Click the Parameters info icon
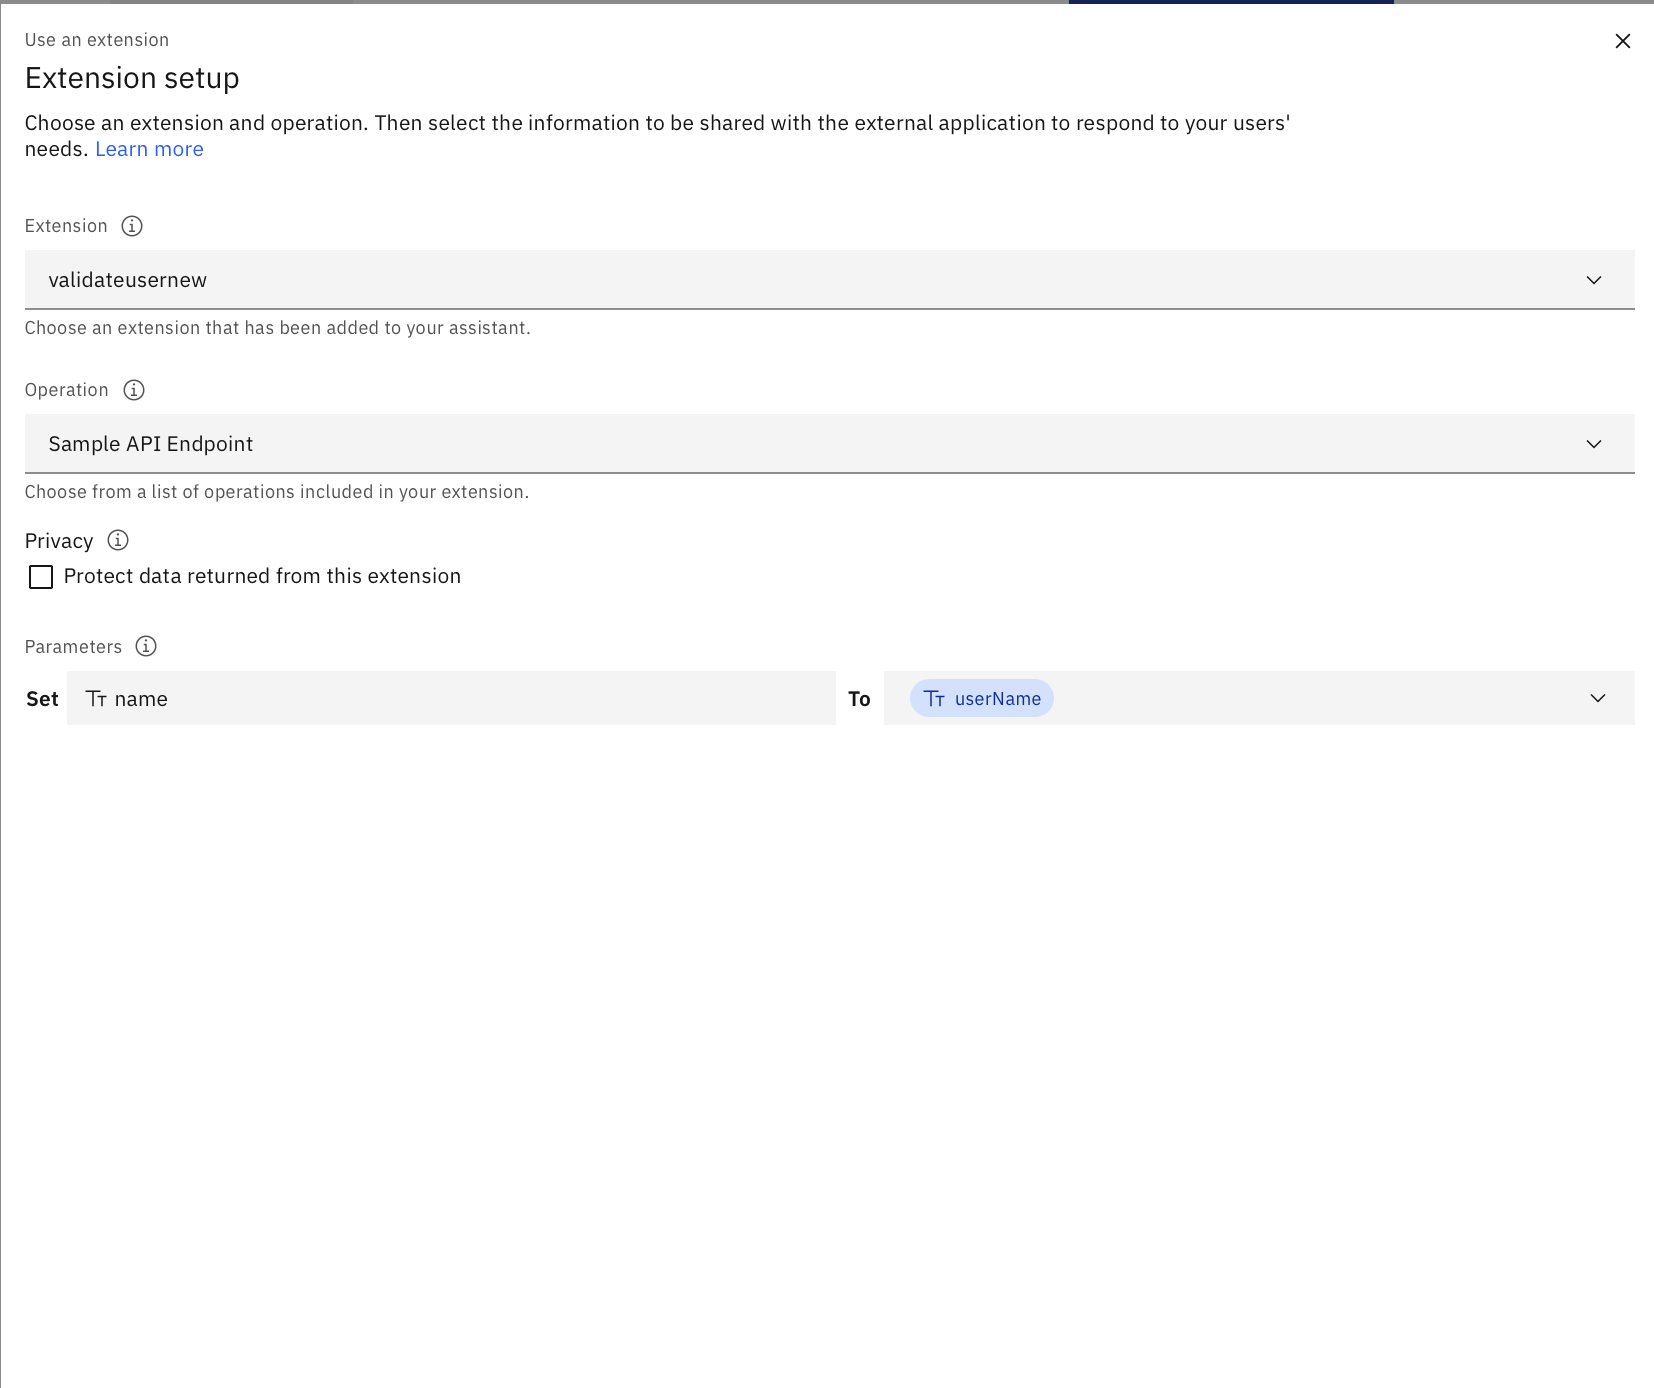The width and height of the screenshot is (1654, 1388). [x=146, y=647]
